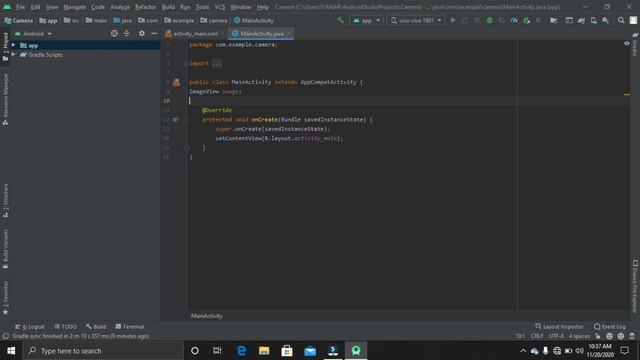Viewport: 640px width, 360px height.
Task: Open Microsoft Store from the taskbar
Action: (x=287, y=351)
